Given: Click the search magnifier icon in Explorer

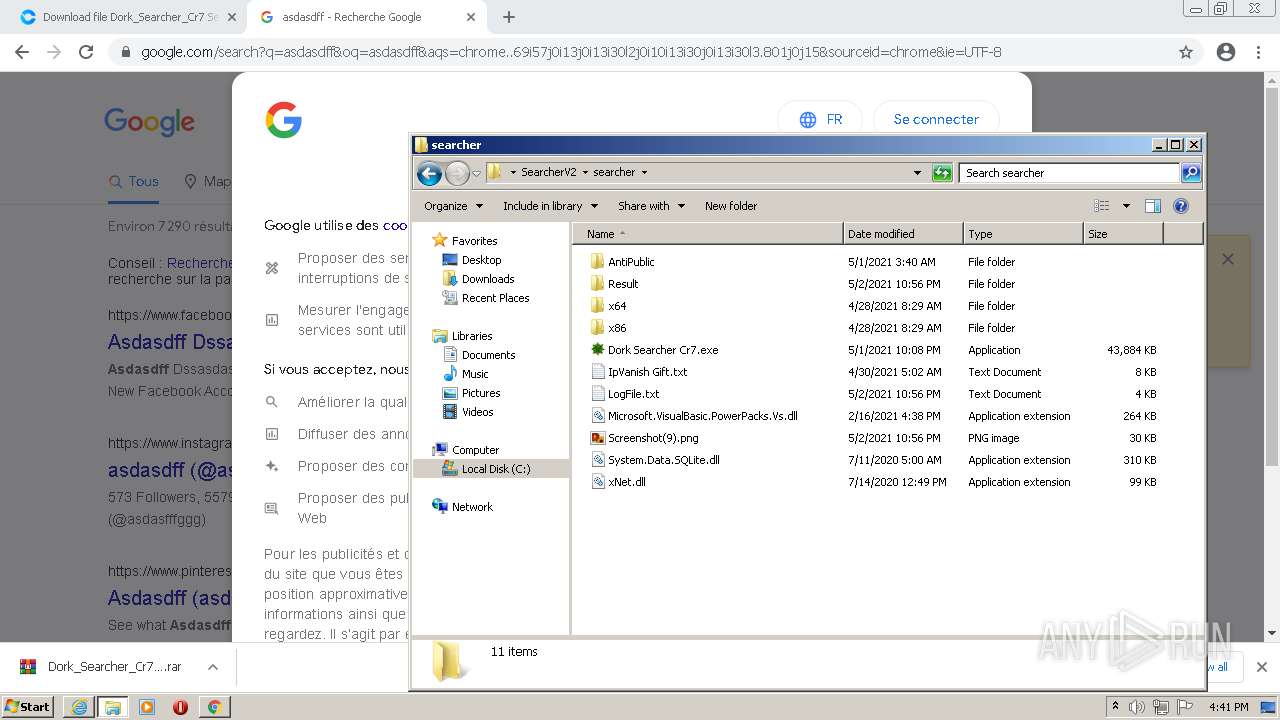Looking at the screenshot, I should tap(1190, 173).
